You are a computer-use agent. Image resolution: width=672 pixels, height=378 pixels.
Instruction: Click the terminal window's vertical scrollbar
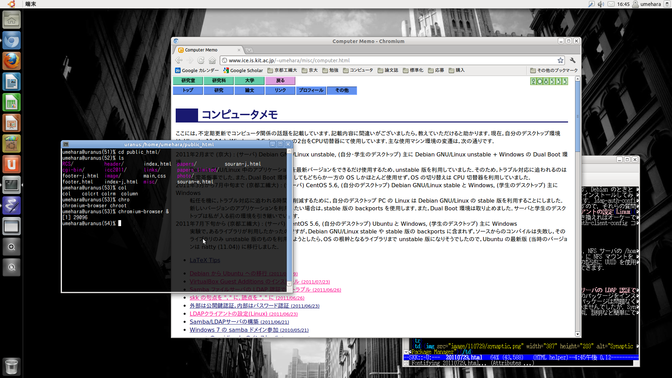[289, 218]
